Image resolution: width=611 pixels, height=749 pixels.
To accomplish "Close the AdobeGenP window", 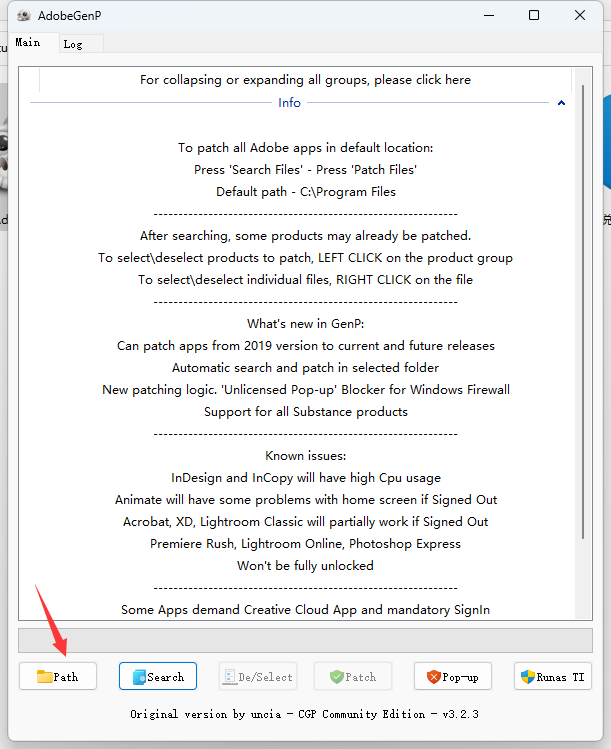I will pyautogui.click(x=580, y=15).
